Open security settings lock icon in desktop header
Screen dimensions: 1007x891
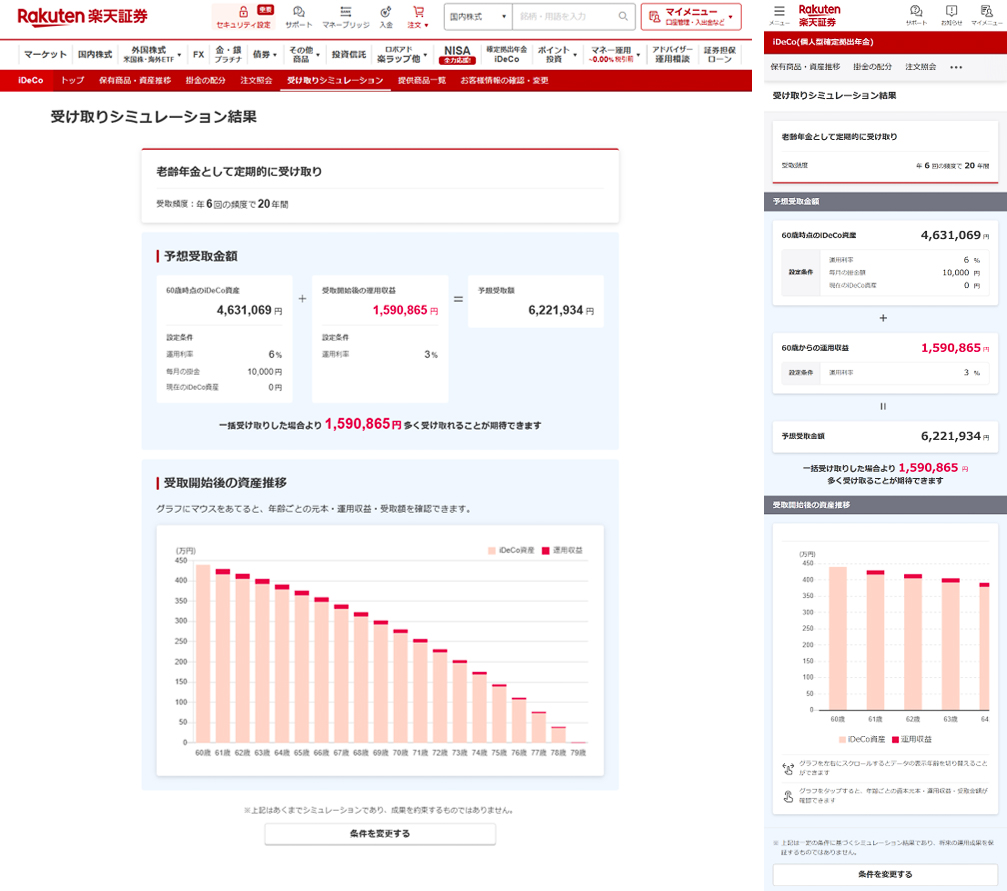coord(243,12)
